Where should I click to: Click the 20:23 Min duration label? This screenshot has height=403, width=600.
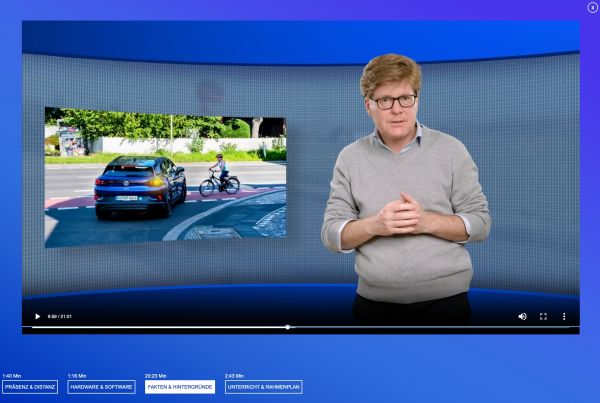click(156, 376)
